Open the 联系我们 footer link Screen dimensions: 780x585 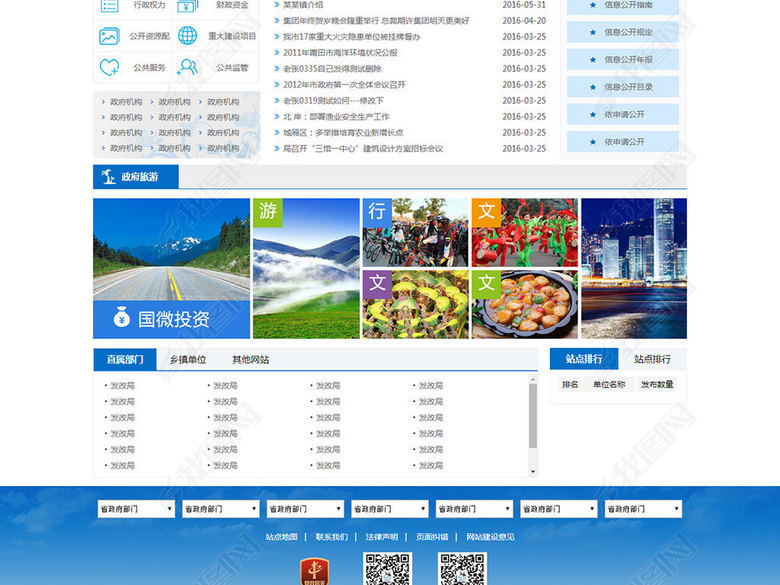[332, 537]
